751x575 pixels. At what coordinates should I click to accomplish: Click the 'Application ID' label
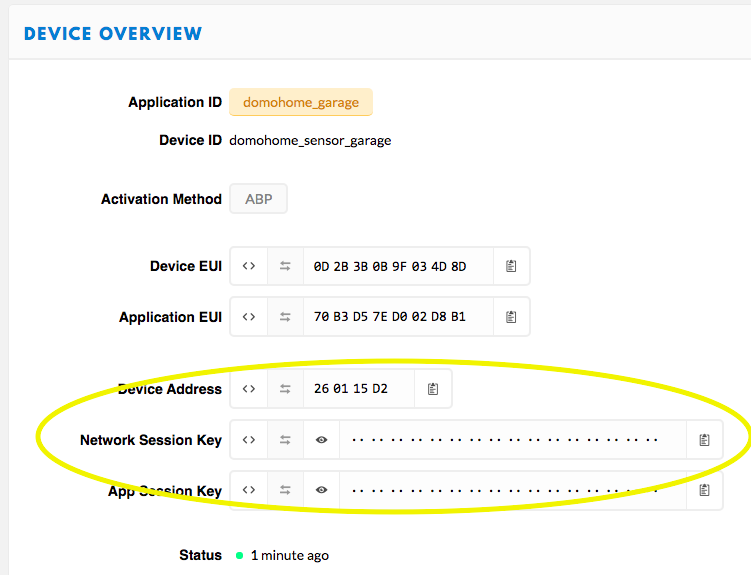click(x=175, y=102)
